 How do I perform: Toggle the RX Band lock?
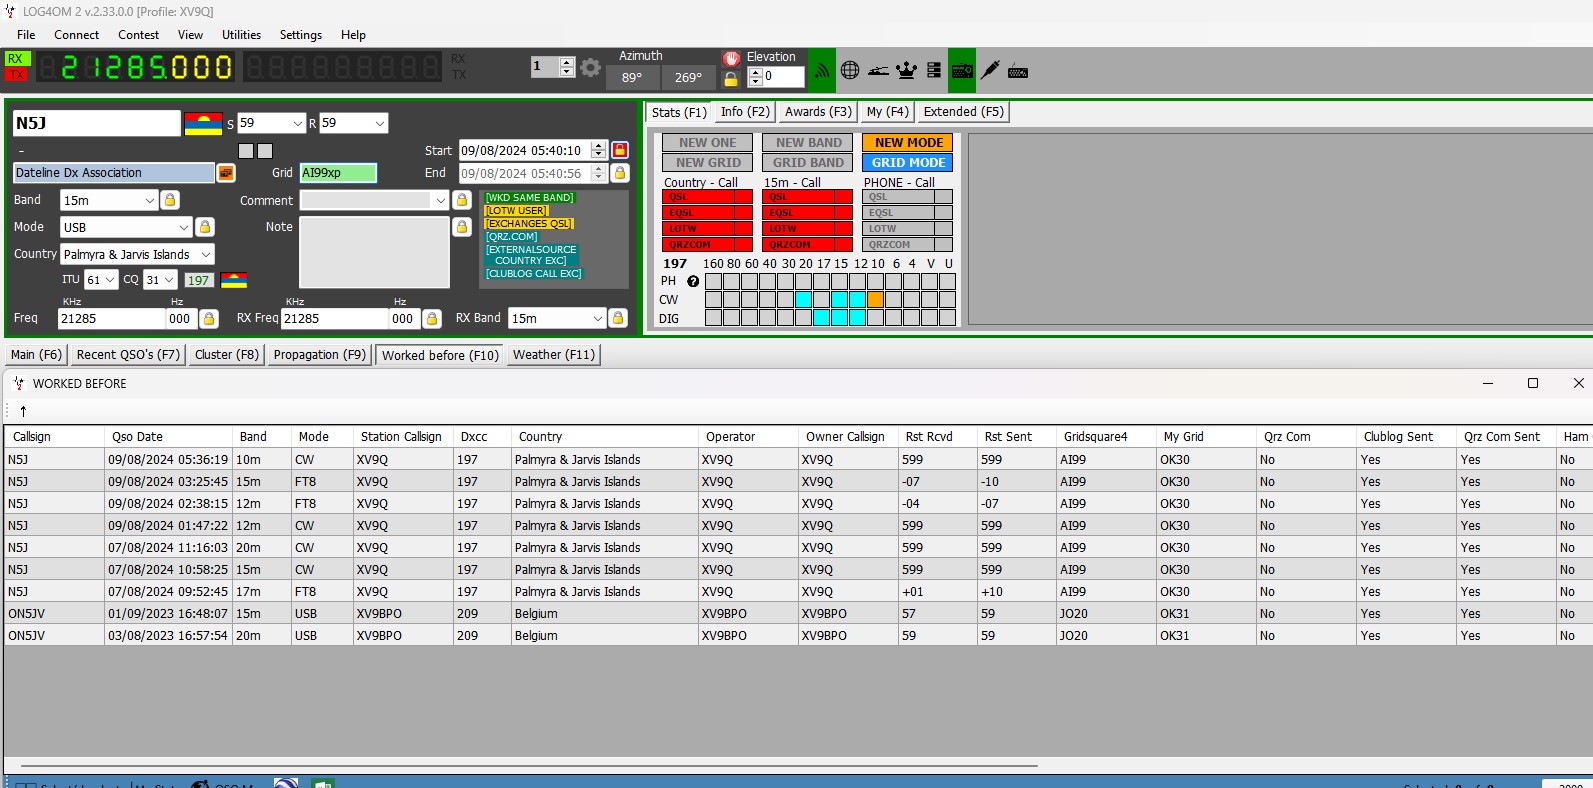tap(618, 318)
